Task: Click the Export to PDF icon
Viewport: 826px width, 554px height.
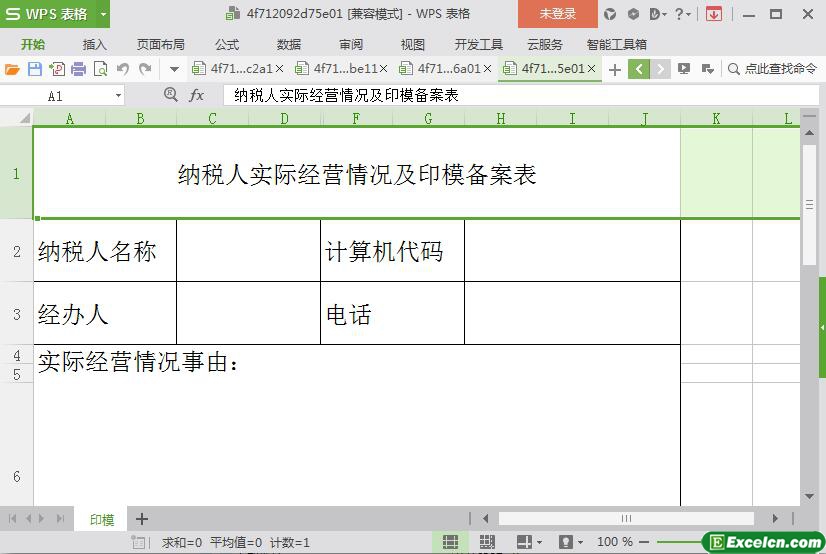Action: [x=57, y=69]
